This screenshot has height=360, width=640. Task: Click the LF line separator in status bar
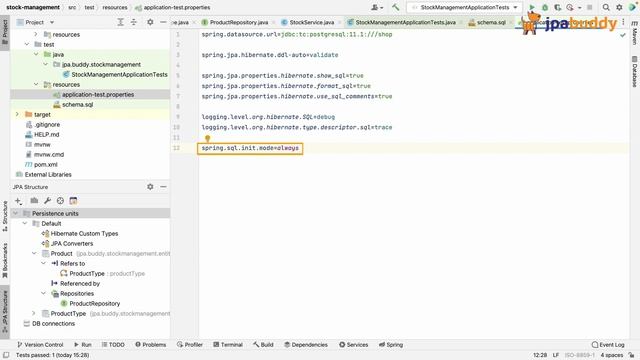[x=556, y=355]
